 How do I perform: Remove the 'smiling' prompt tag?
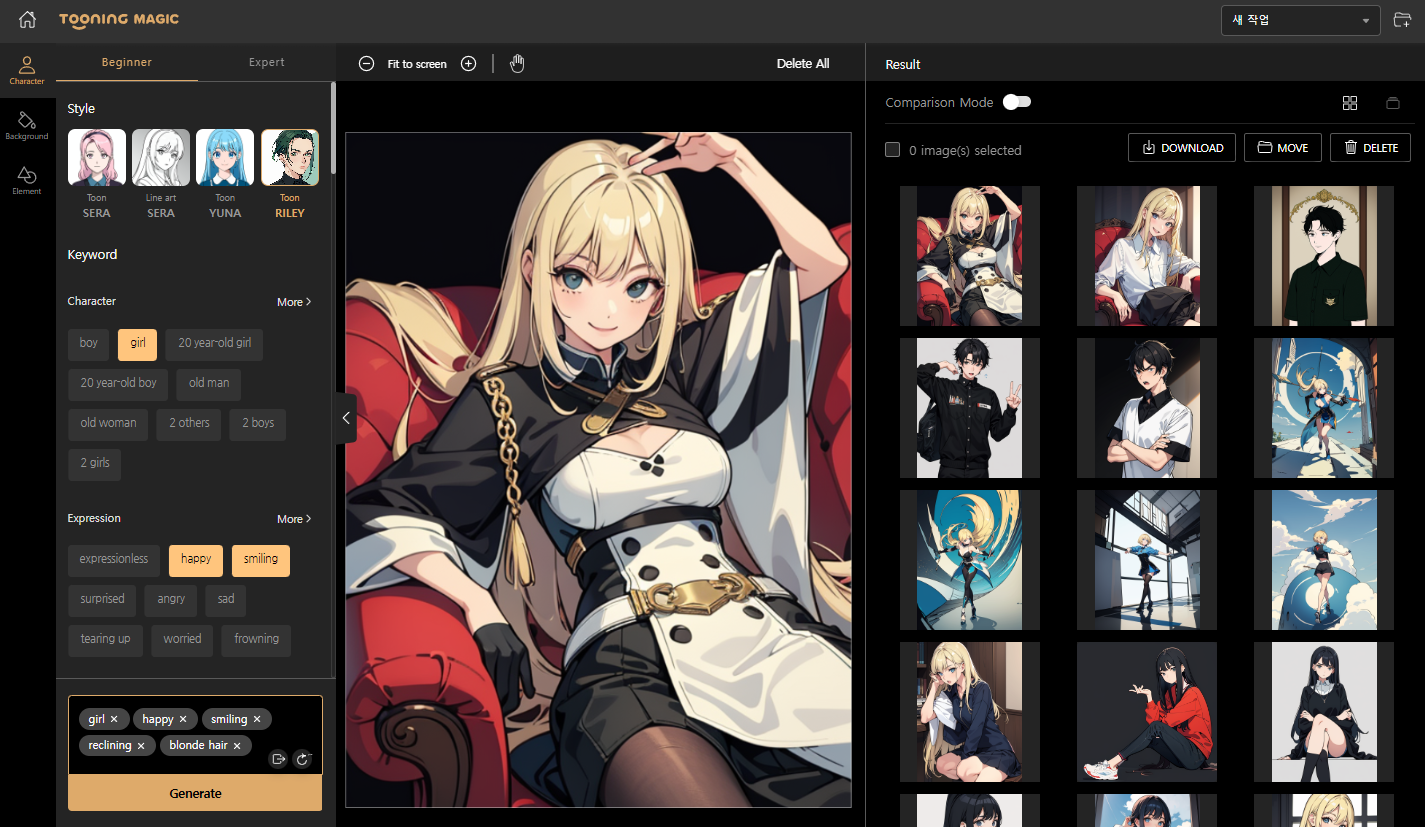click(x=257, y=719)
